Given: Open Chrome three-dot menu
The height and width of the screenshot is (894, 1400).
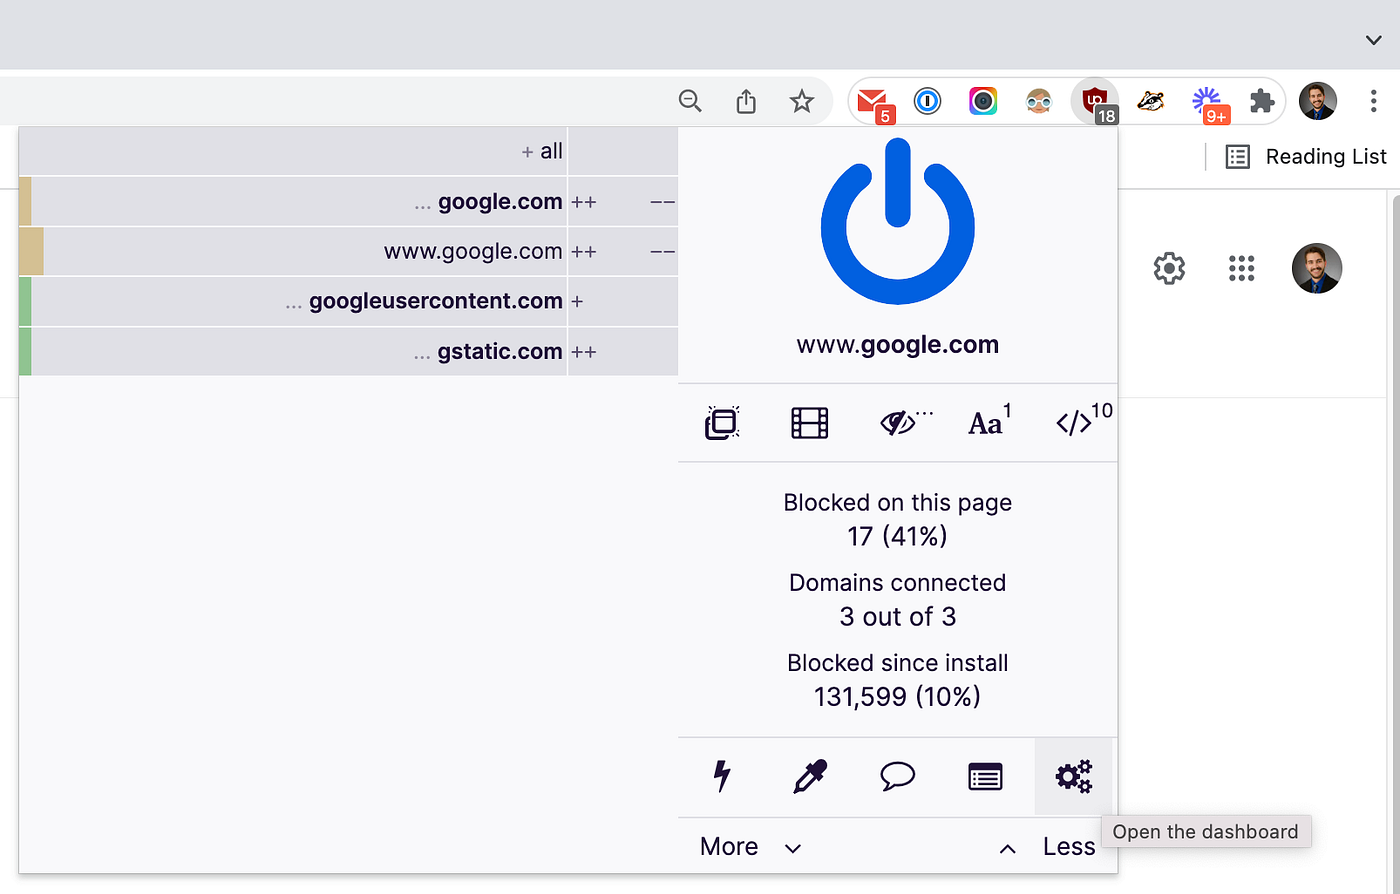Looking at the screenshot, I should pos(1373,101).
